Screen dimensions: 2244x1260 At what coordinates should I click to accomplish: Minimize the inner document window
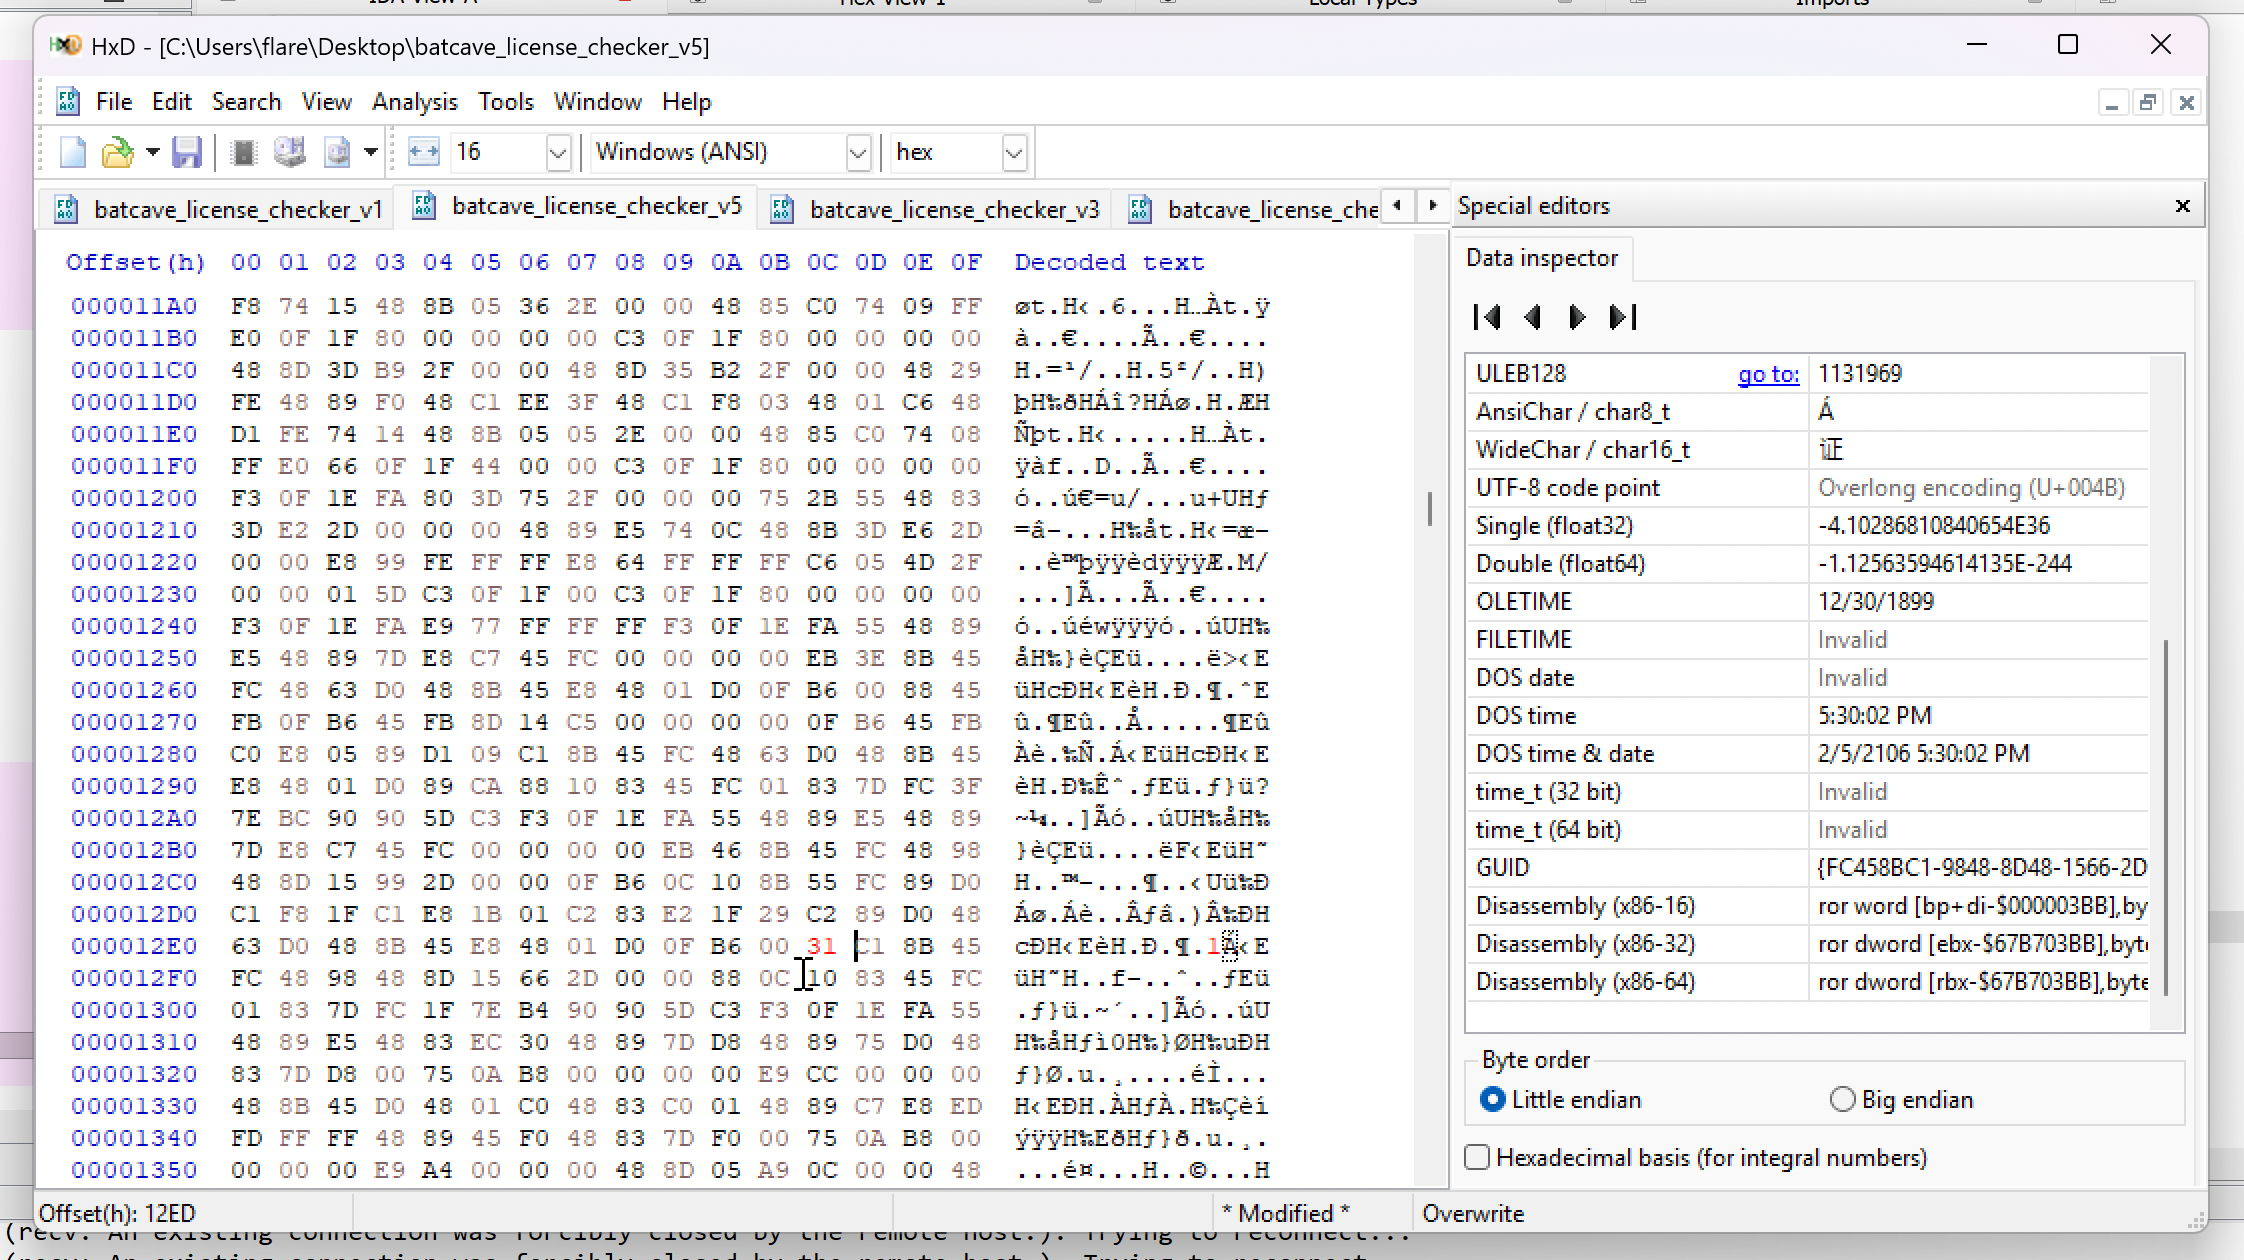coord(2112,103)
